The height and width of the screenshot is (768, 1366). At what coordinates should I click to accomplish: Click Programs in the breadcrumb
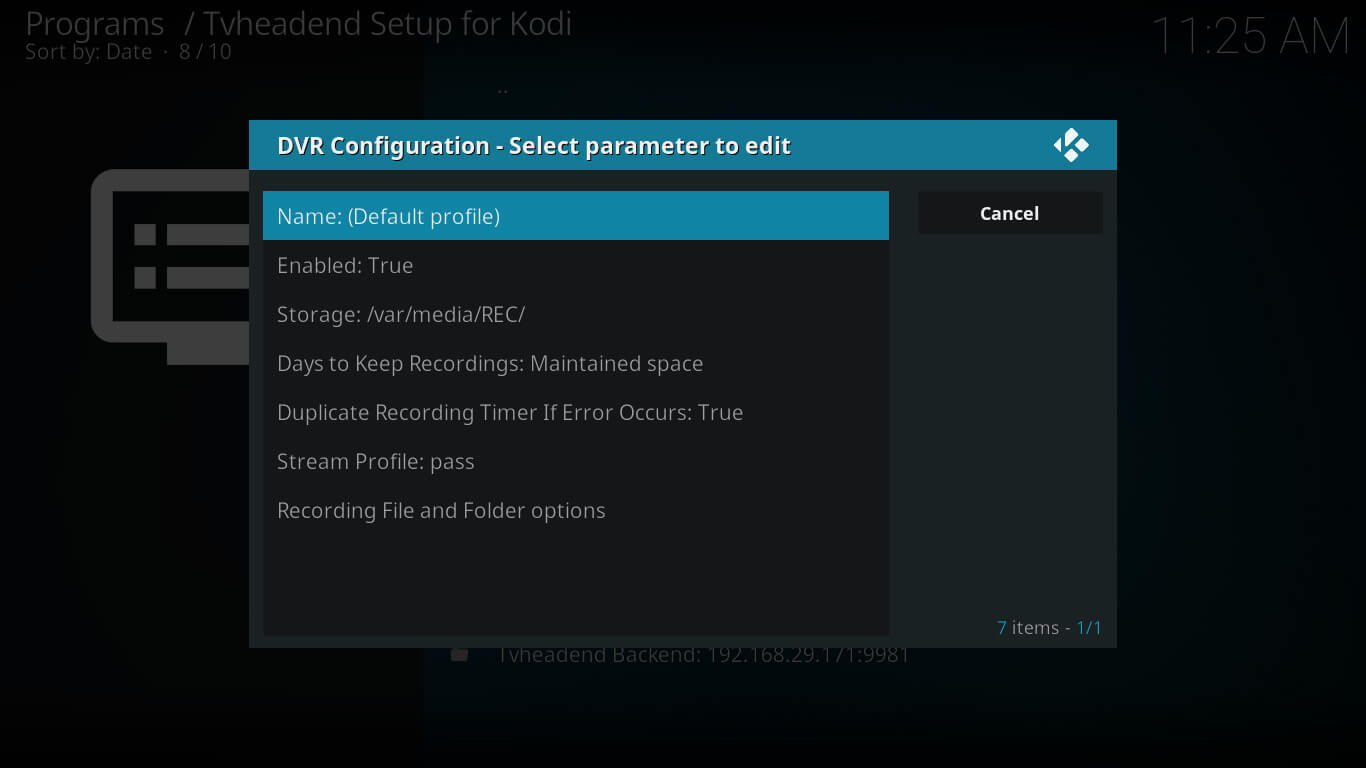click(x=94, y=23)
